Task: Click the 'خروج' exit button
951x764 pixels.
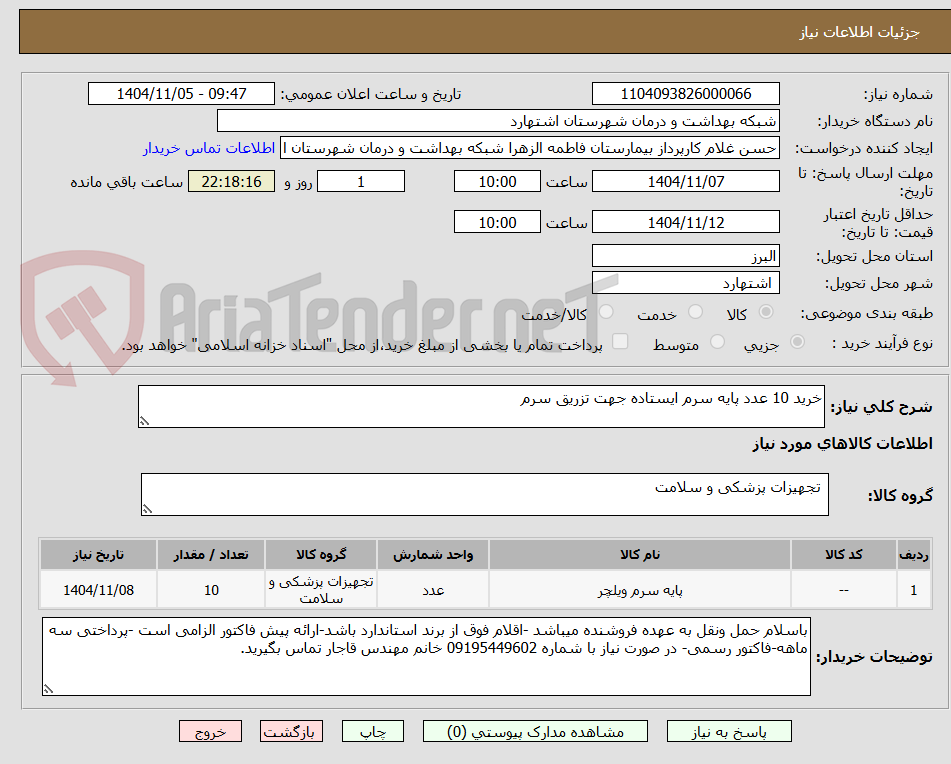Action: click(210, 731)
